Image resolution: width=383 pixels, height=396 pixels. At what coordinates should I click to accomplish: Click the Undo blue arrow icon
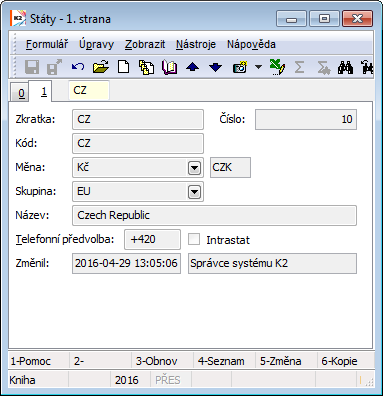78,67
